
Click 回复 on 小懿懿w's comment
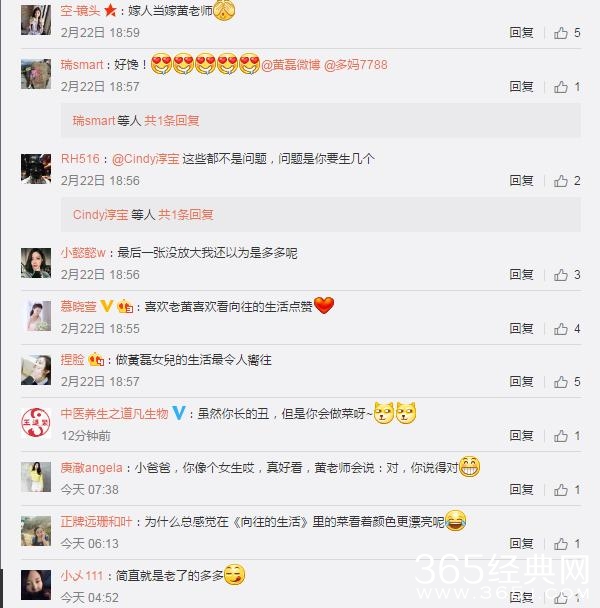click(x=521, y=275)
